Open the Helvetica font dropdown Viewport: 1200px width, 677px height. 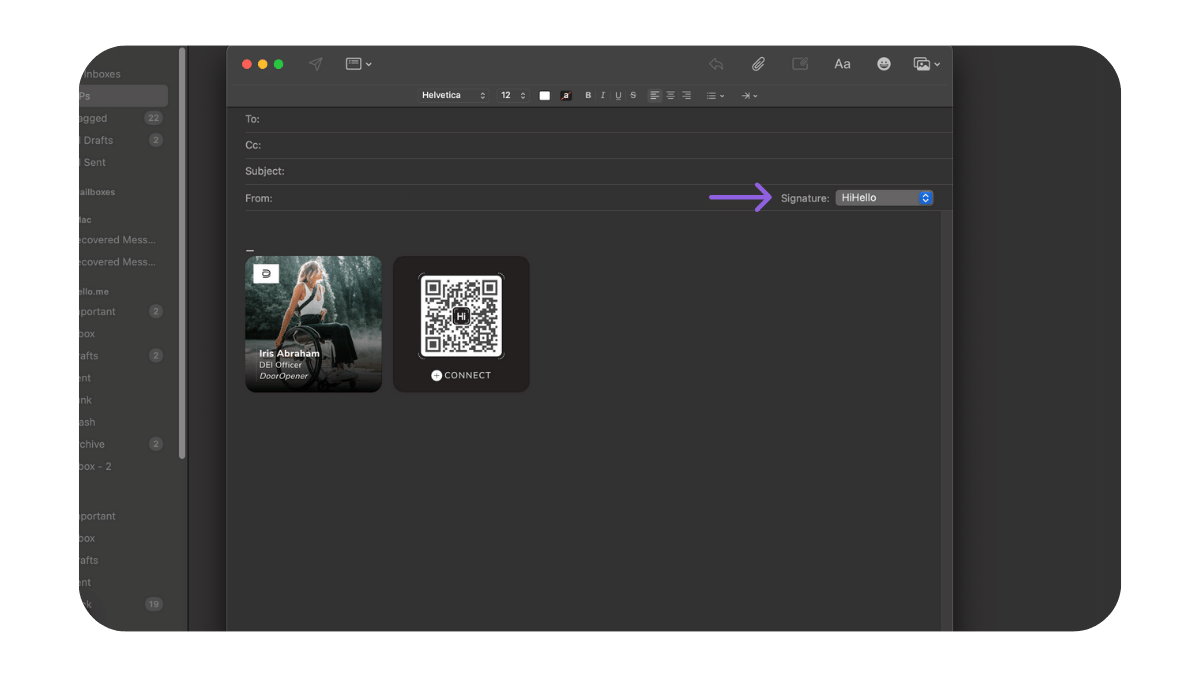[453, 96]
